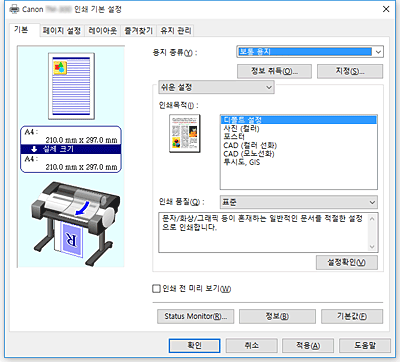Switch to the 페이지 설정 tab
This screenshot has height=362, width=400.
pyautogui.click(x=62, y=31)
